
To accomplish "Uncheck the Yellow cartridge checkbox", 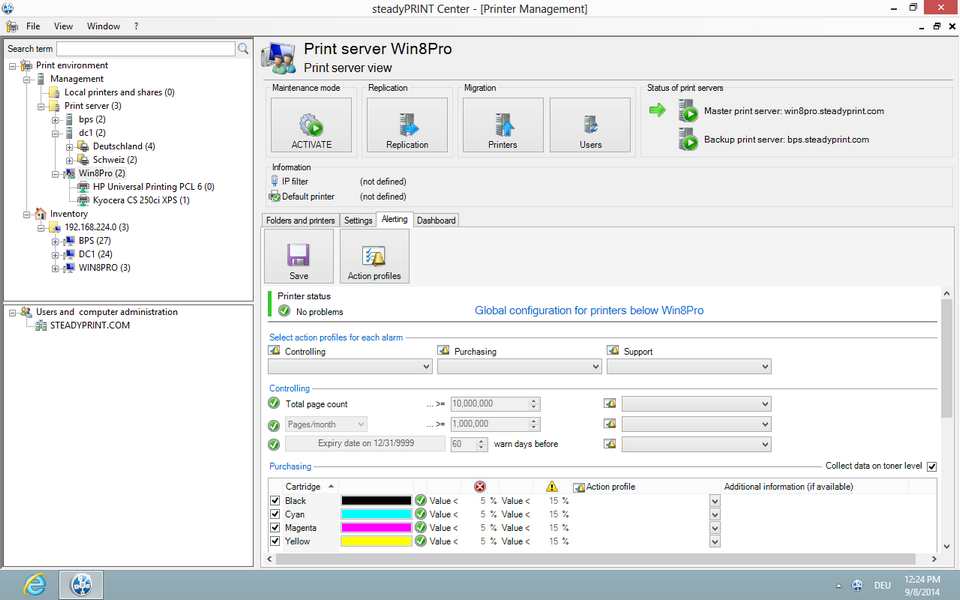I will pyautogui.click(x=275, y=541).
